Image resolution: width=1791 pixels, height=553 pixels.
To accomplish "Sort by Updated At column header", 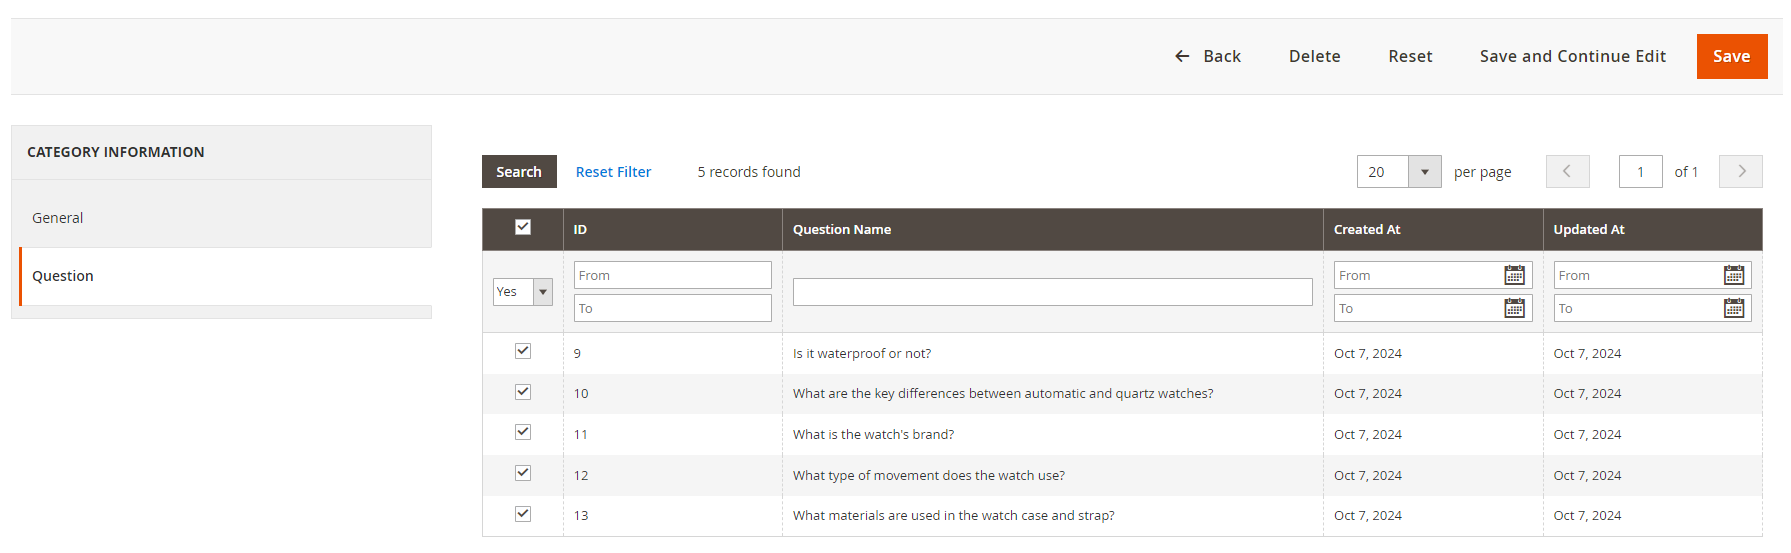I will (x=1653, y=229).
